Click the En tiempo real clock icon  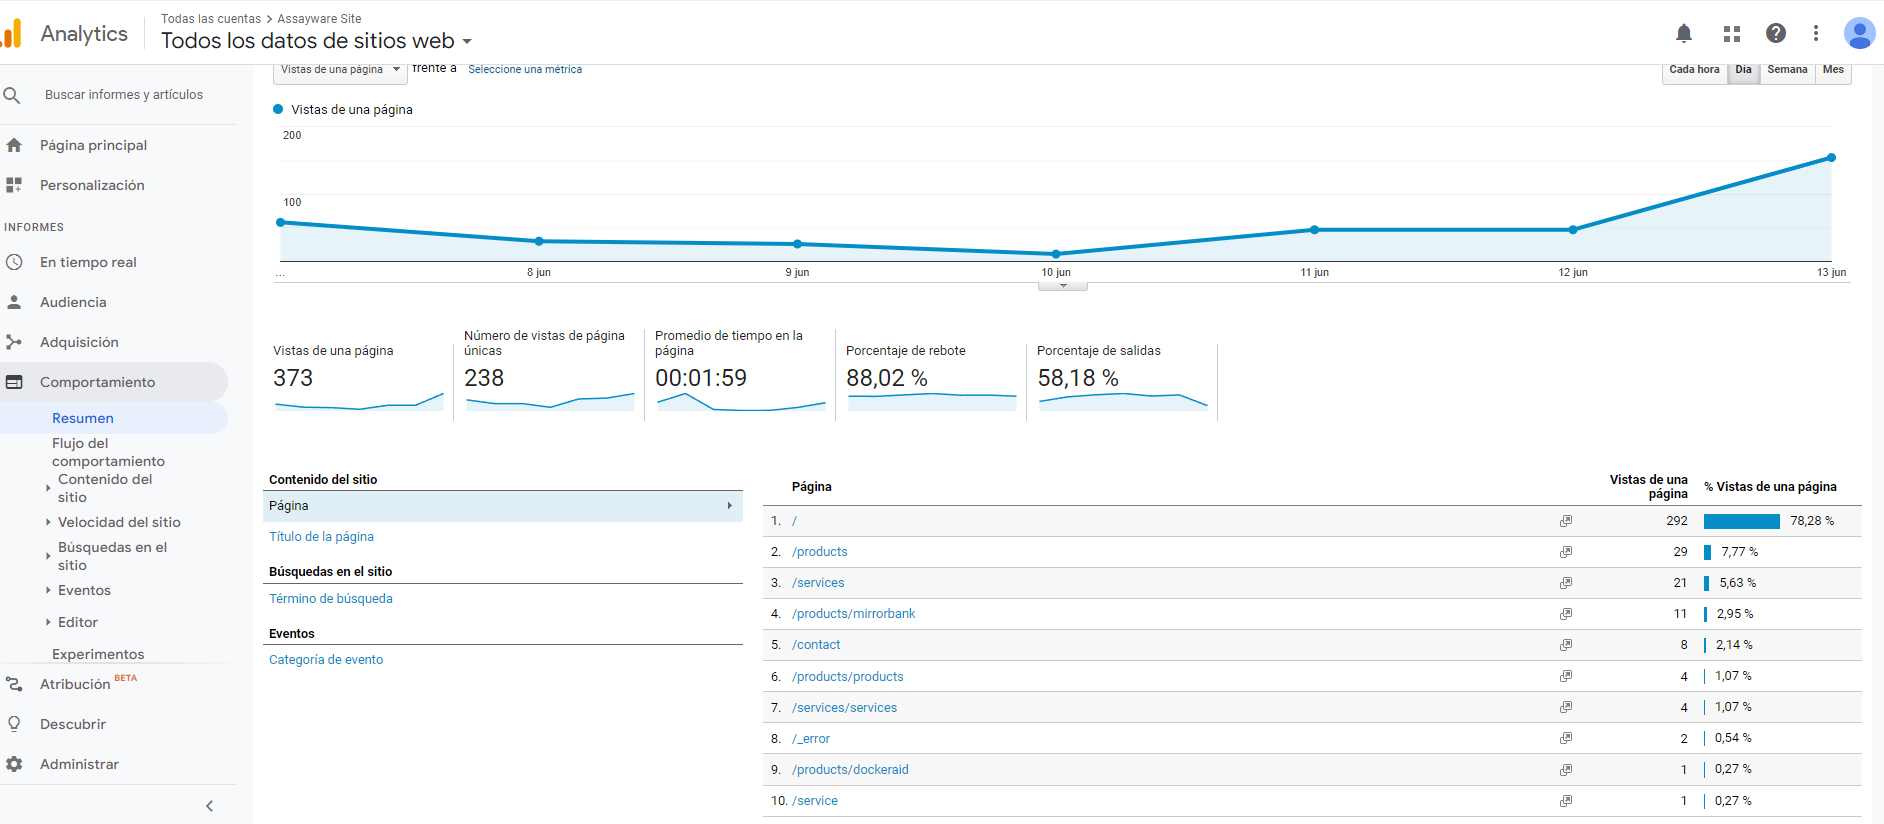(x=14, y=262)
